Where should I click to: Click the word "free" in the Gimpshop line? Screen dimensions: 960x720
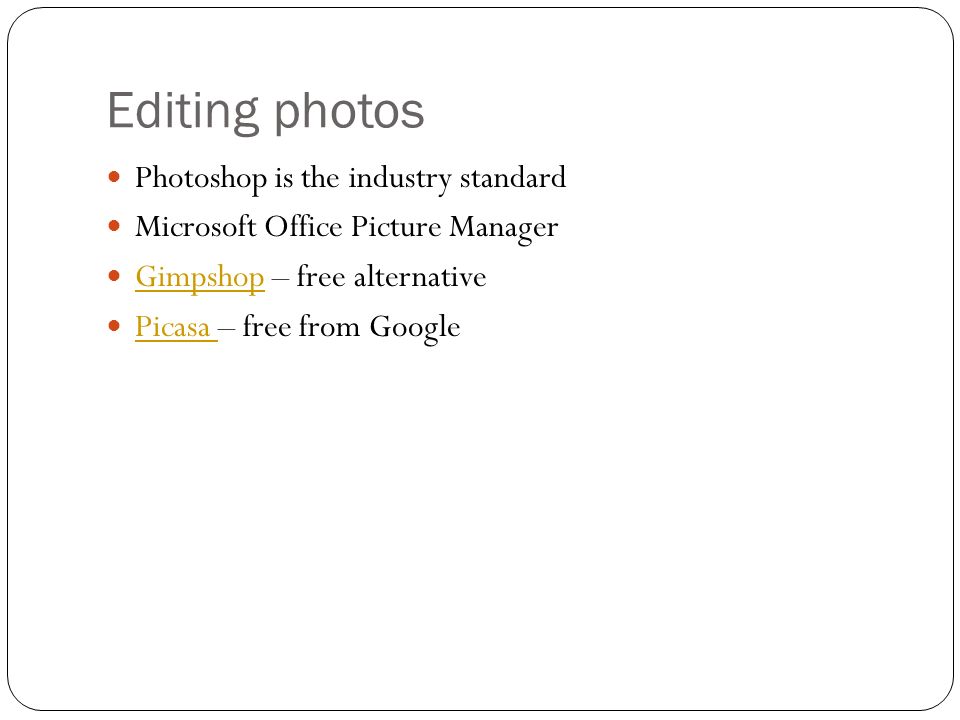(x=321, y=277)
